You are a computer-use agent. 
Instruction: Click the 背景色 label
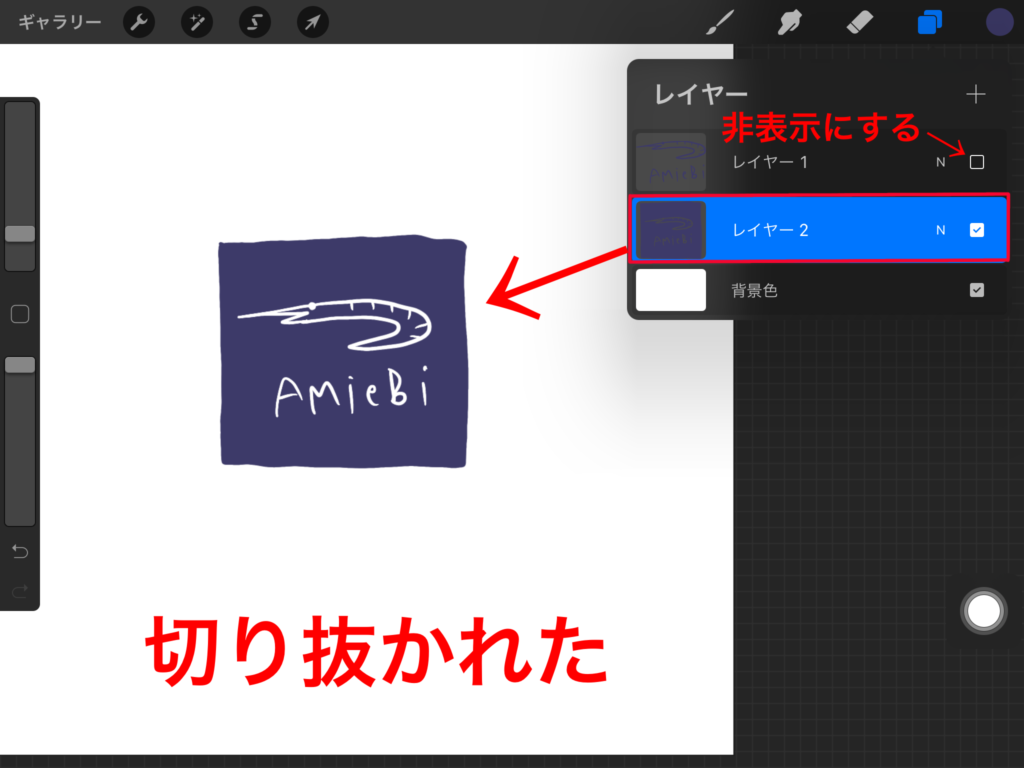tap(754, 291)
